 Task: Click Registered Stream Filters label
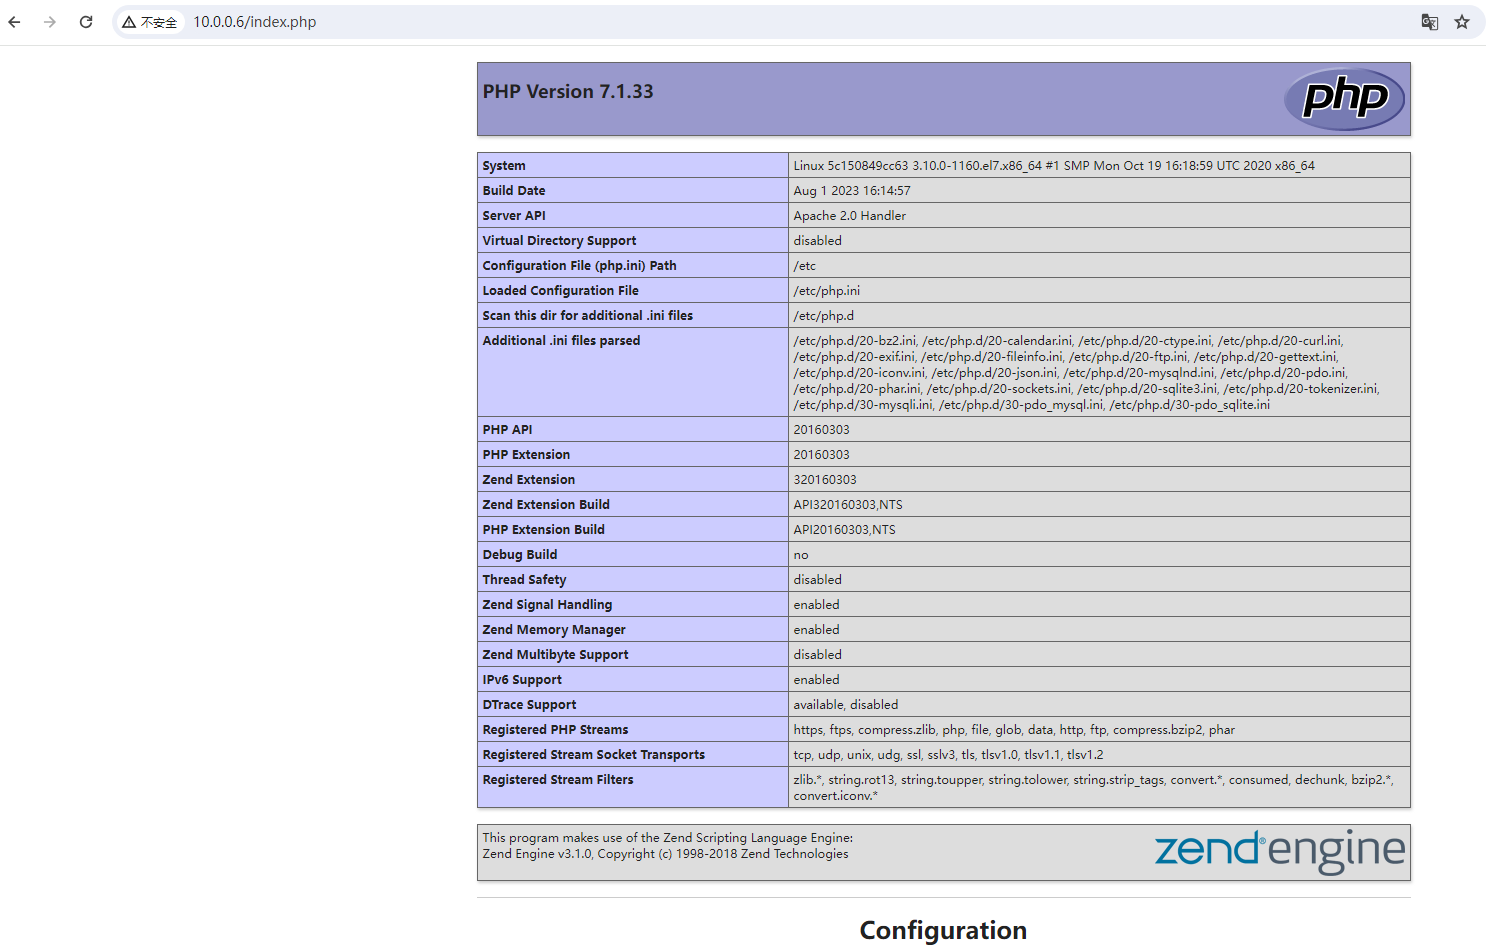558,780
